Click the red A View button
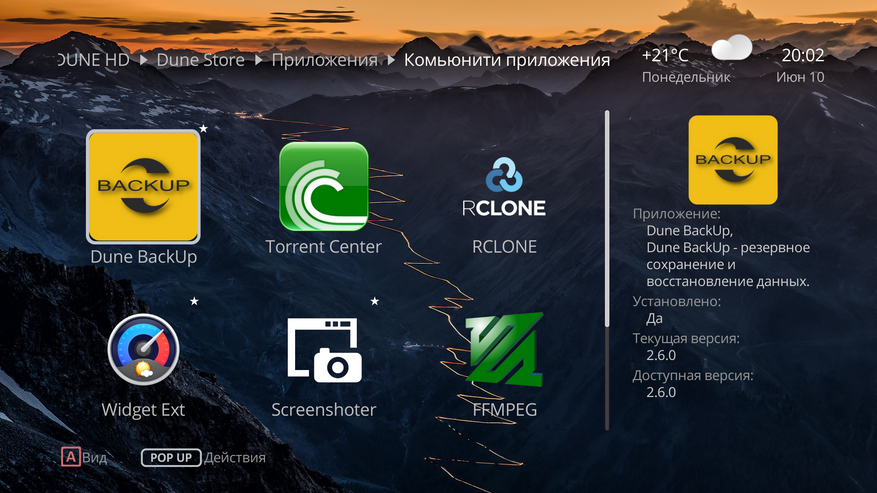 click(70, 457)
